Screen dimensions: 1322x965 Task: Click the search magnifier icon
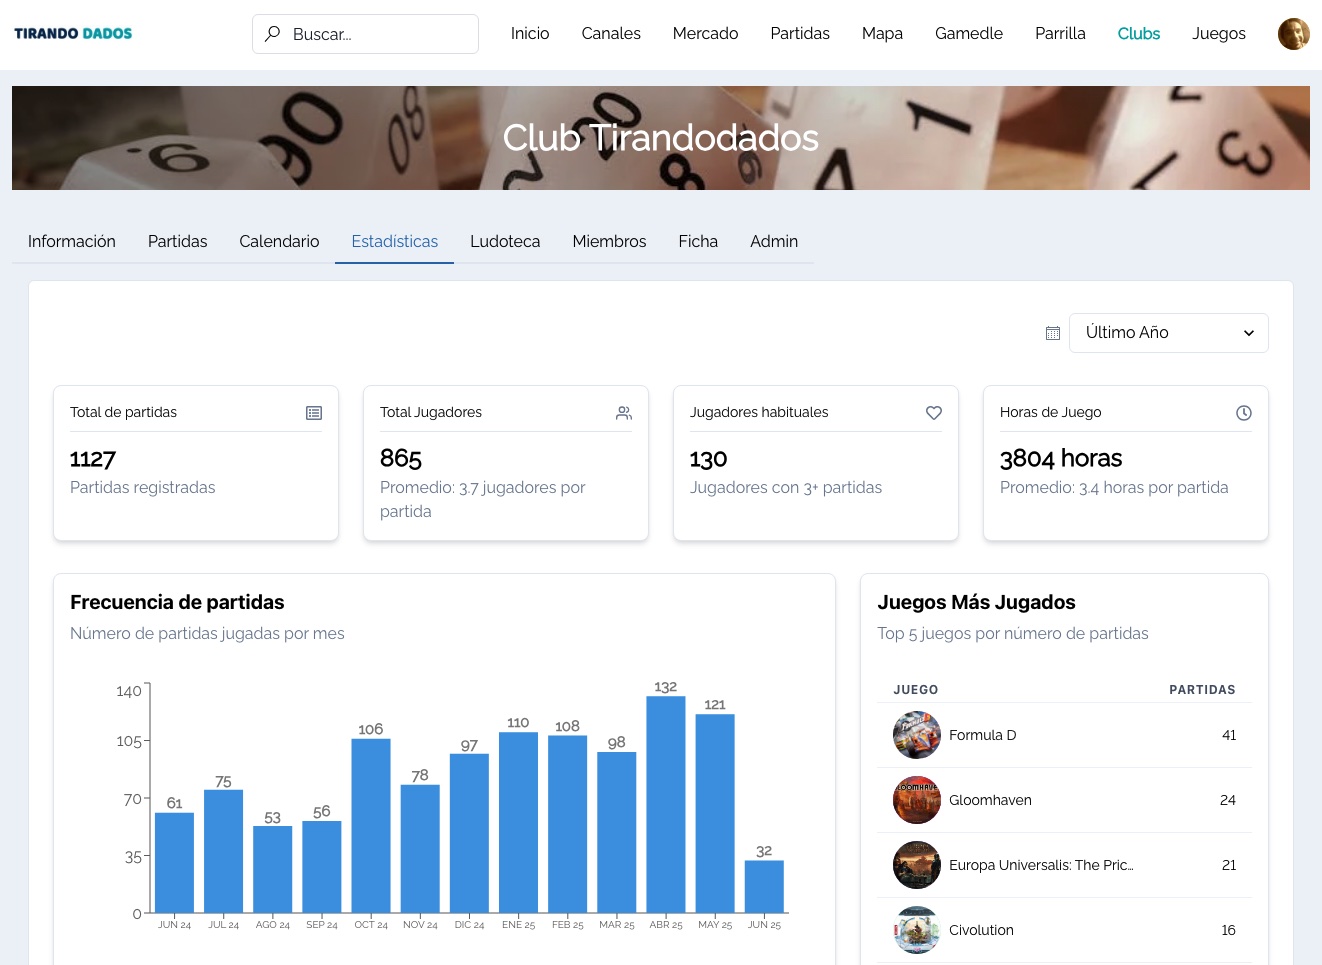[x=272, y=33]
